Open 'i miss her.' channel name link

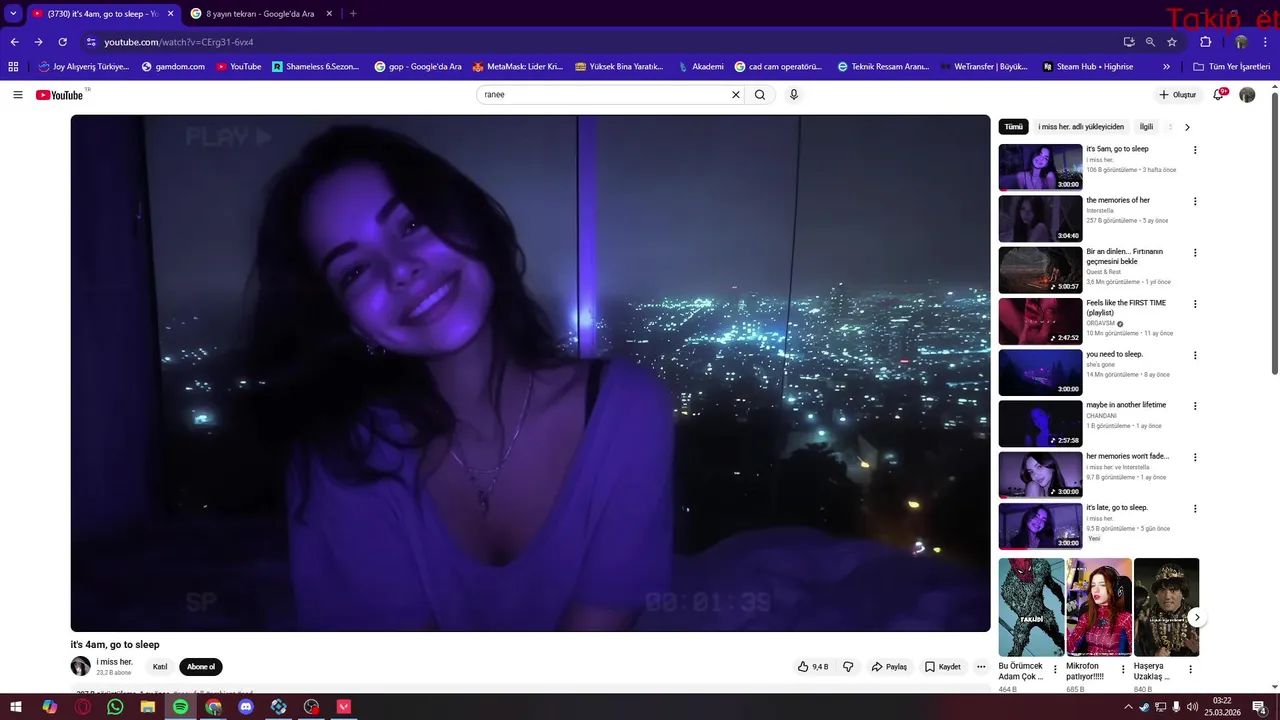[x=114, y=662]
